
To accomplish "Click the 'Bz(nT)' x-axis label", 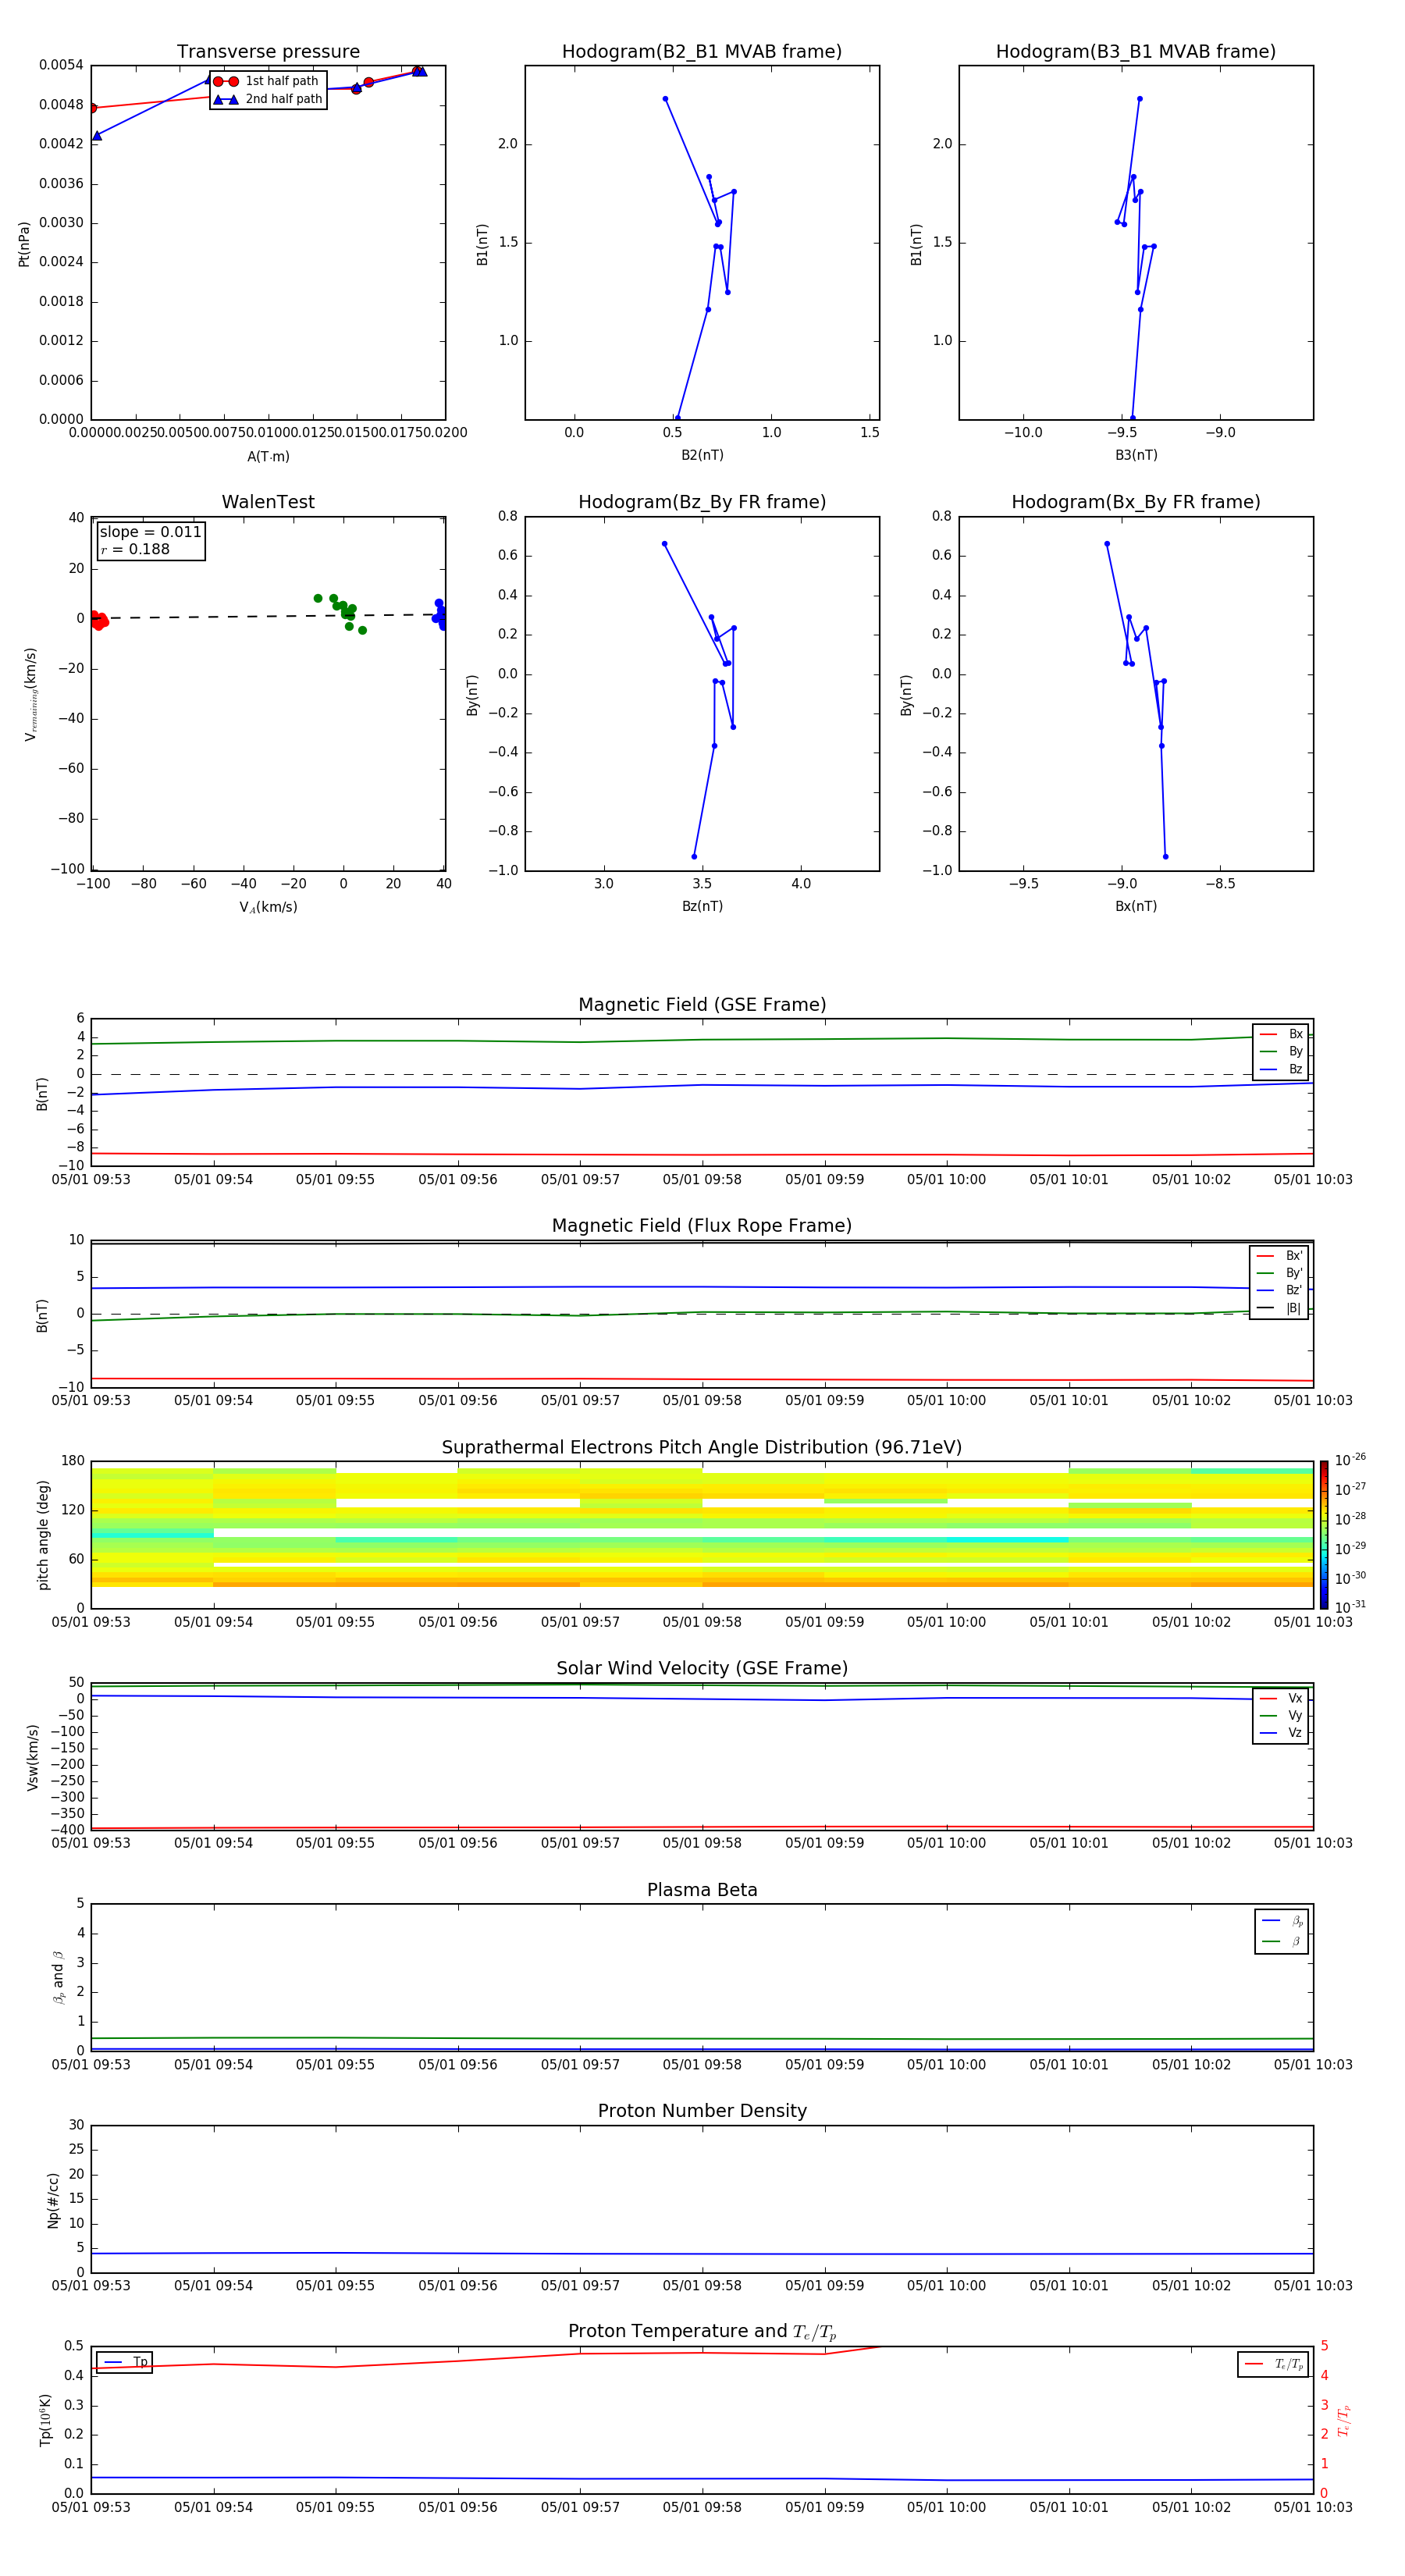I will (702, 906).
